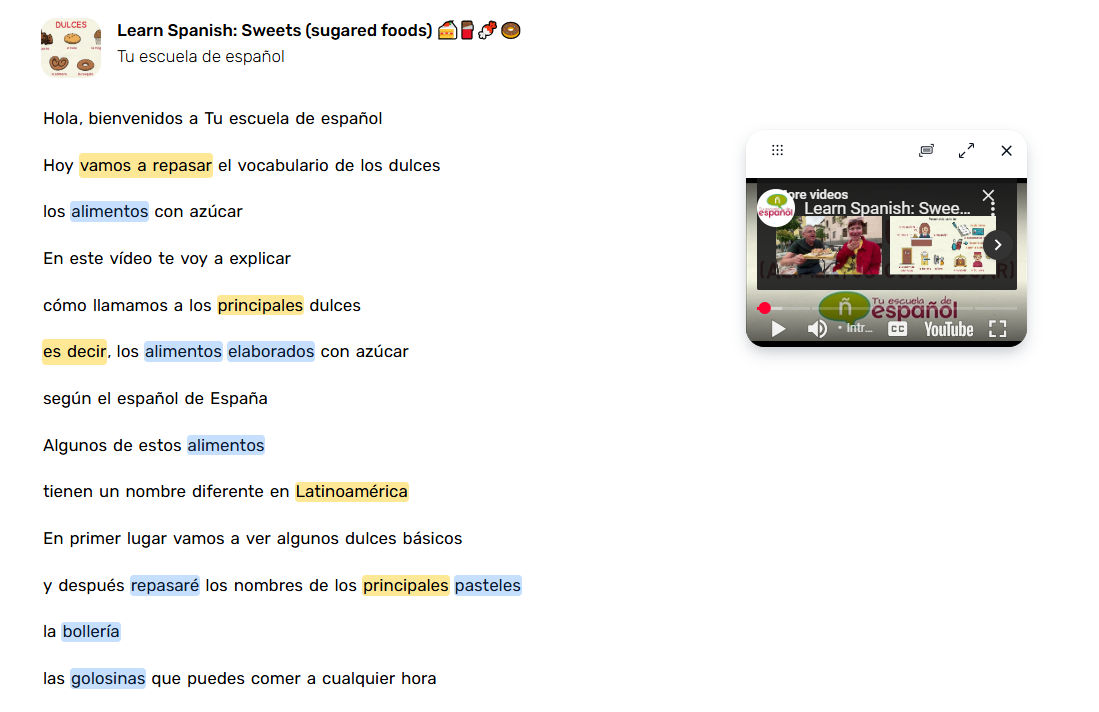Click the channel logo in the video

click(x=776, y=208)
